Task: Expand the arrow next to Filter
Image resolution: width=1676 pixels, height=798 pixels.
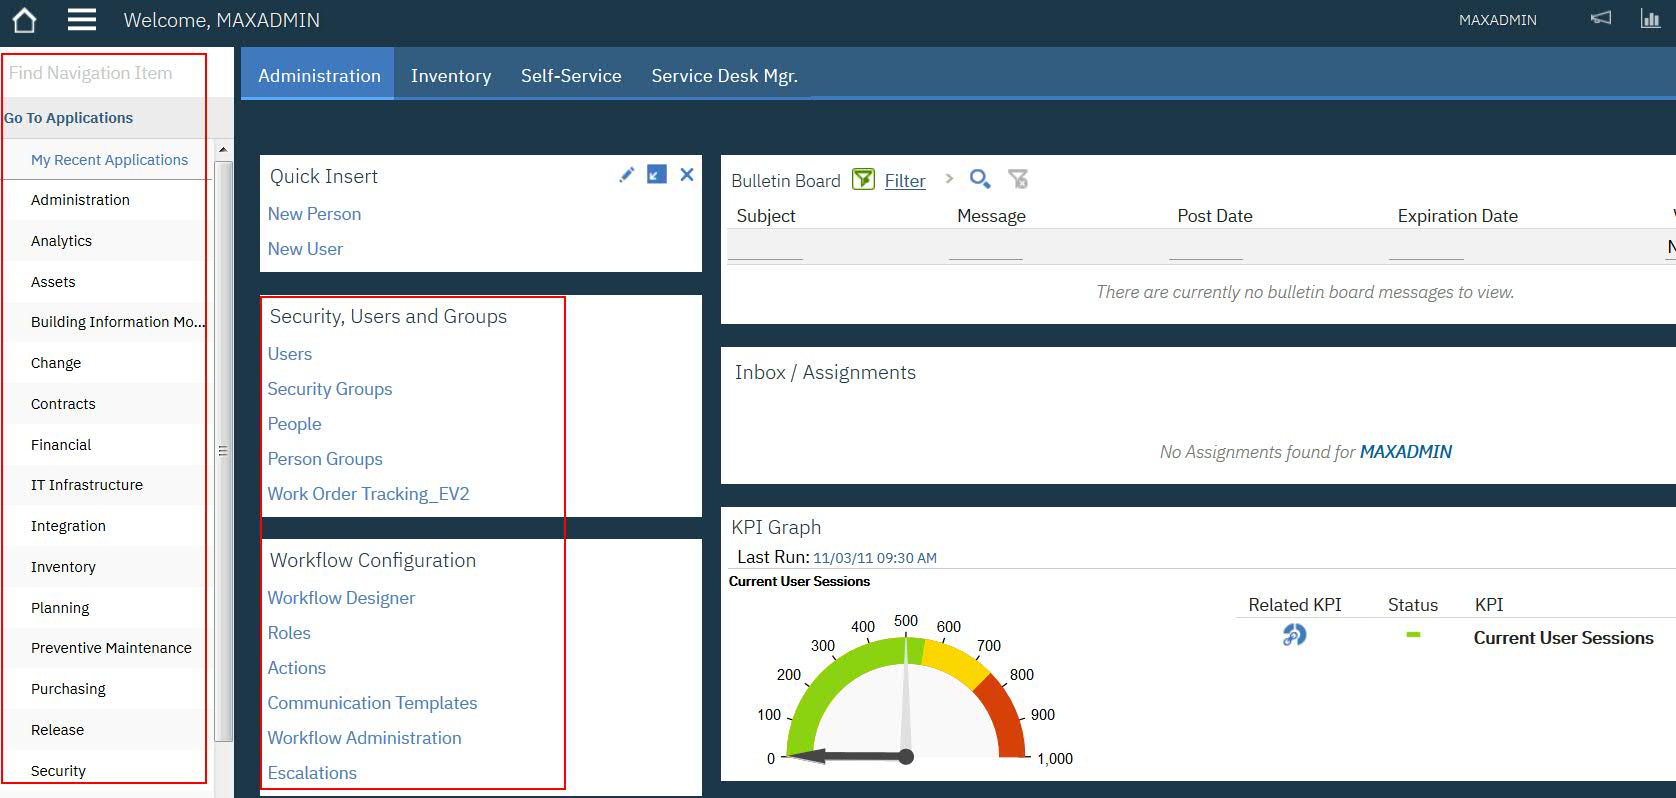Action: tap(949, 178)
